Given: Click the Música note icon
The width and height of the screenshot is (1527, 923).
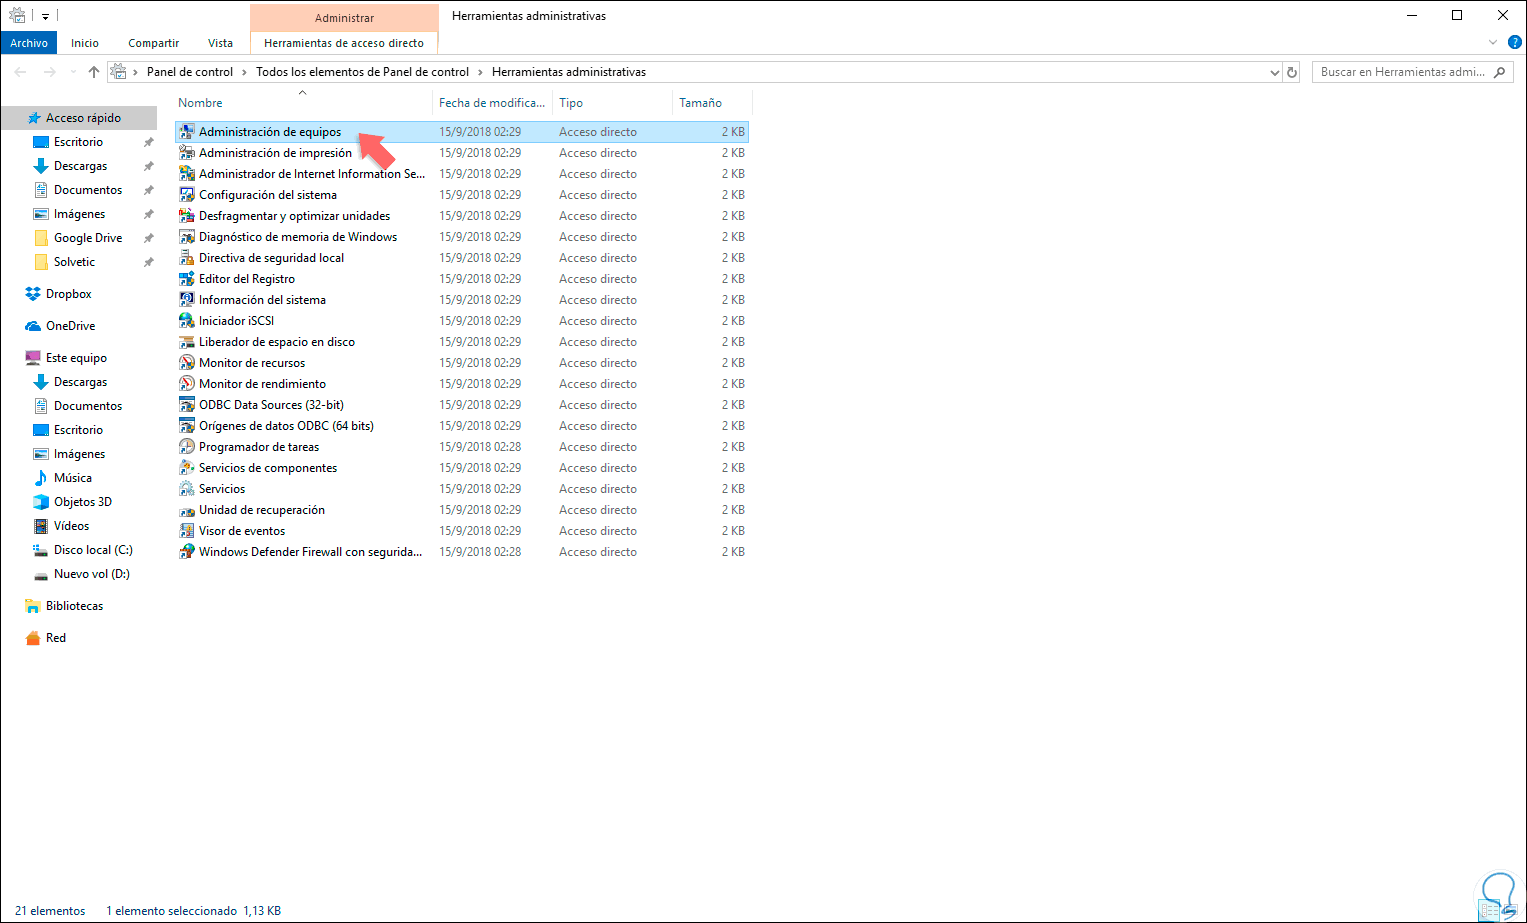Looking at the screenshot, I should 41,478.
